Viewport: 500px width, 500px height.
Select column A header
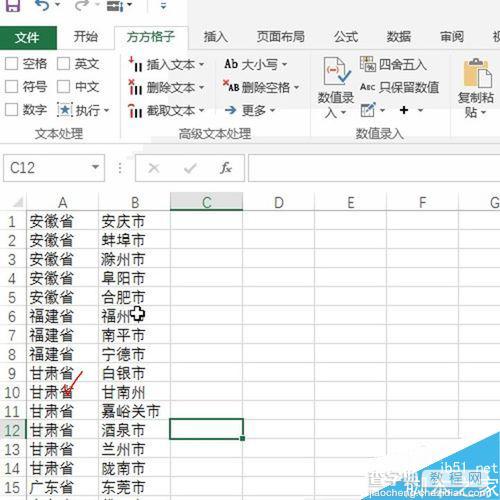(62, 202)
